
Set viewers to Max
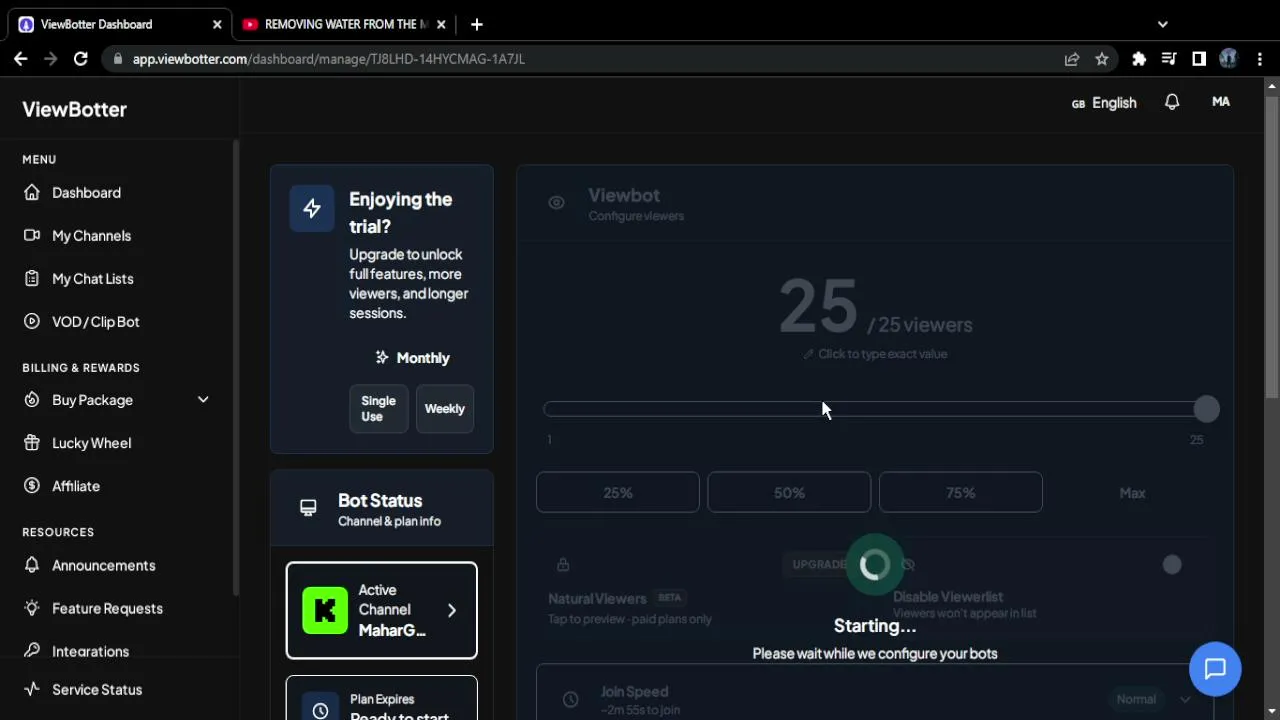[1132, 493]
